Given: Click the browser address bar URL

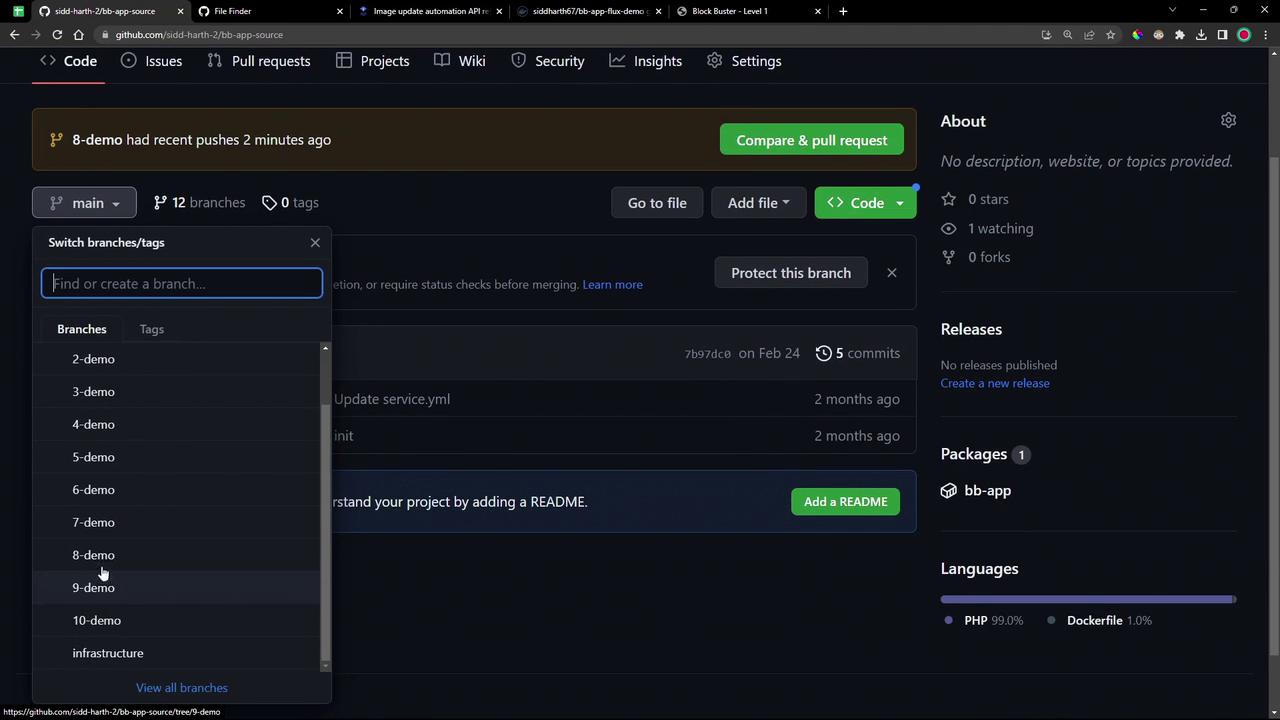Looking at the screenshot, I should pos(199,35).
